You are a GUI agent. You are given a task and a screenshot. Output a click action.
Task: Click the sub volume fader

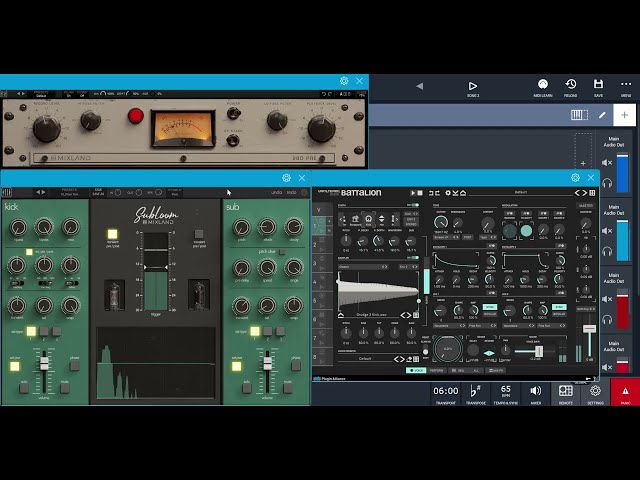tap(267, 363)
